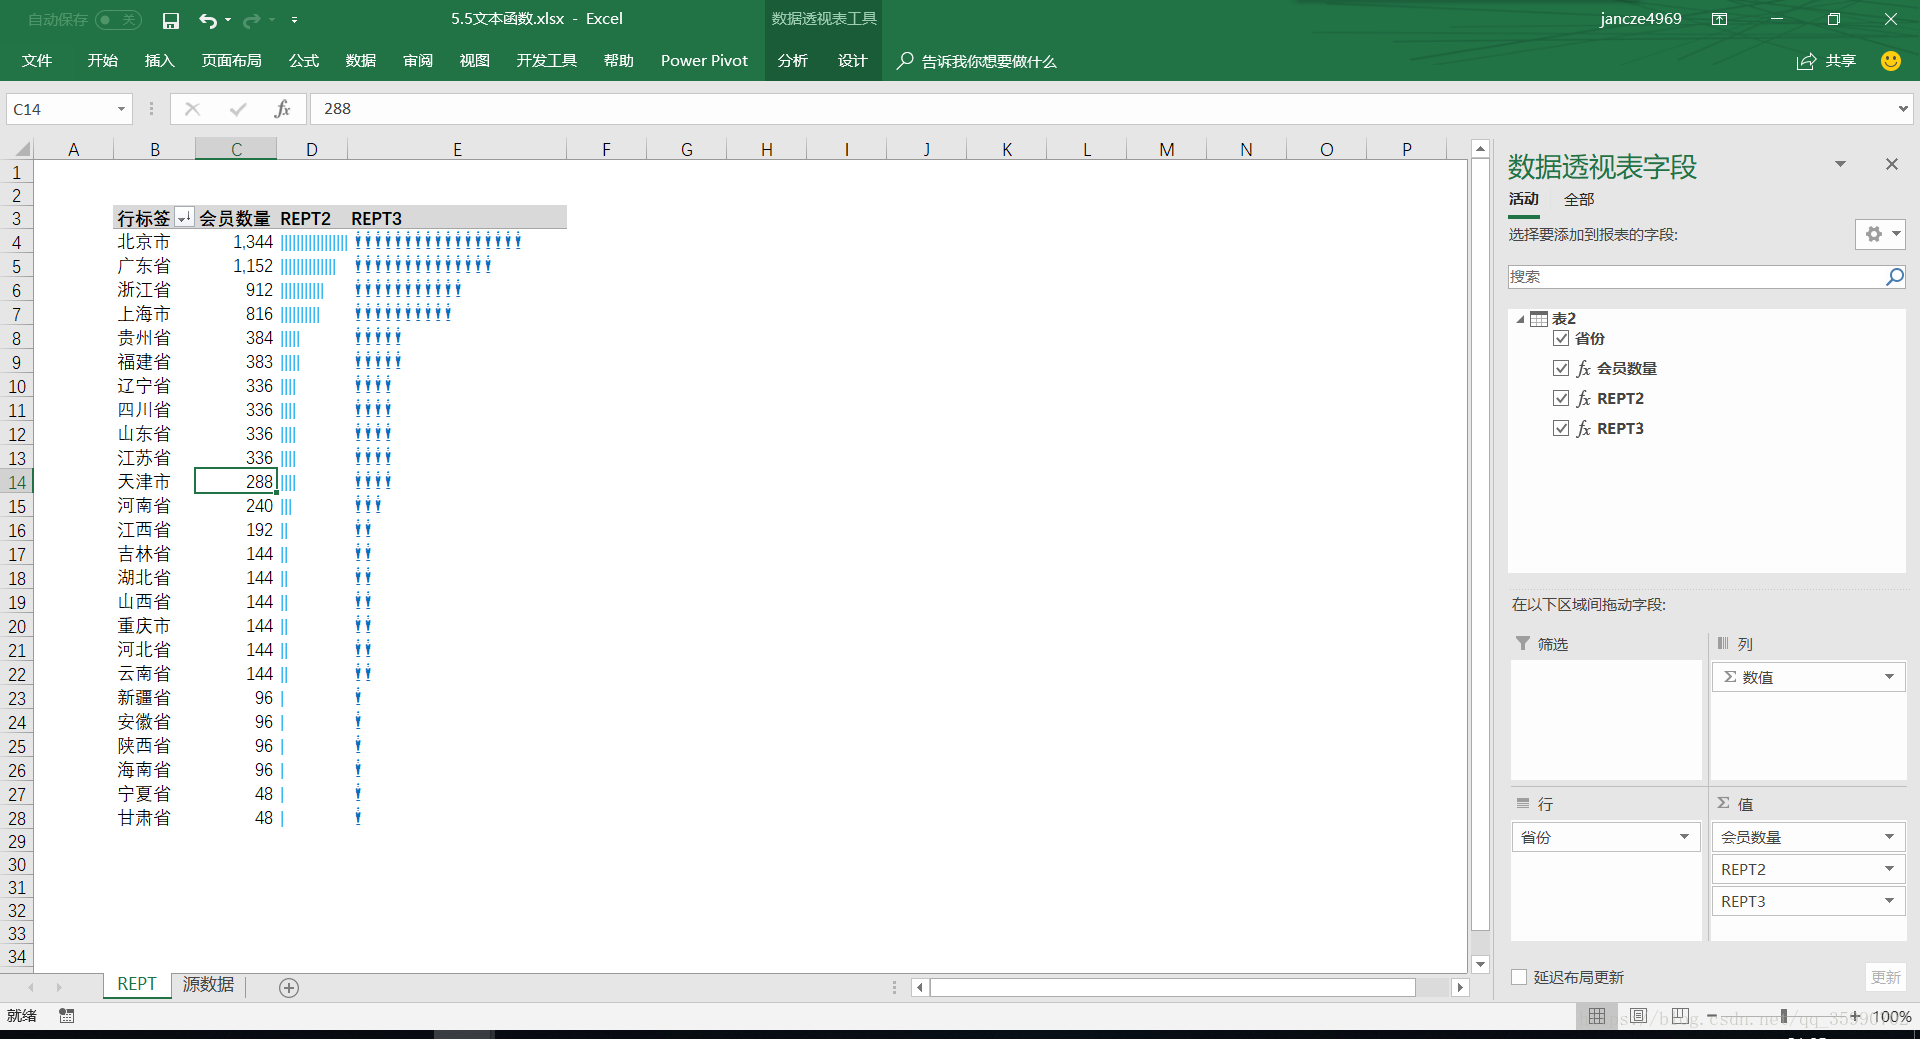Open the 省份 dropdown in rows area
The height and width of the screenshot is (1039, 1920).
[x=1684, y=837]
